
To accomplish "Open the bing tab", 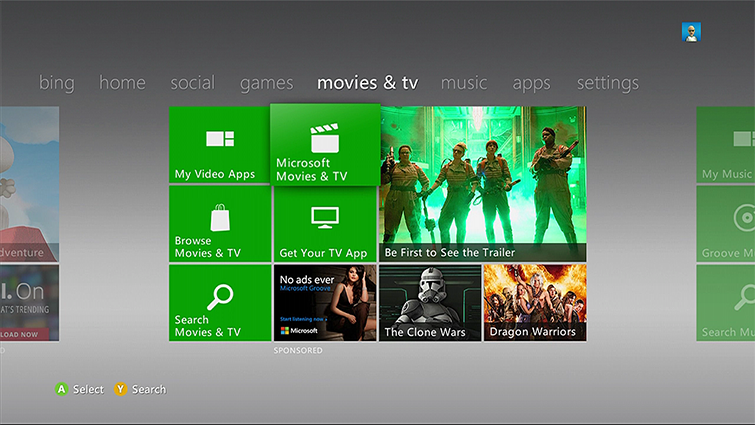I will (x=57, y=83).
